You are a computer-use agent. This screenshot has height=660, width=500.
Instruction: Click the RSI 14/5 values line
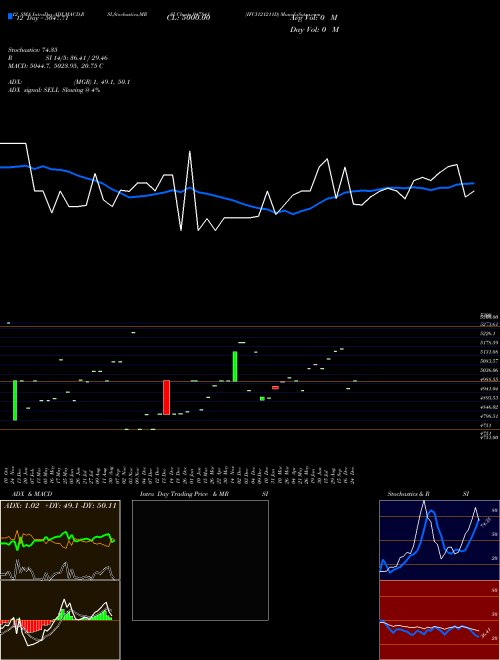click(58, 58)
